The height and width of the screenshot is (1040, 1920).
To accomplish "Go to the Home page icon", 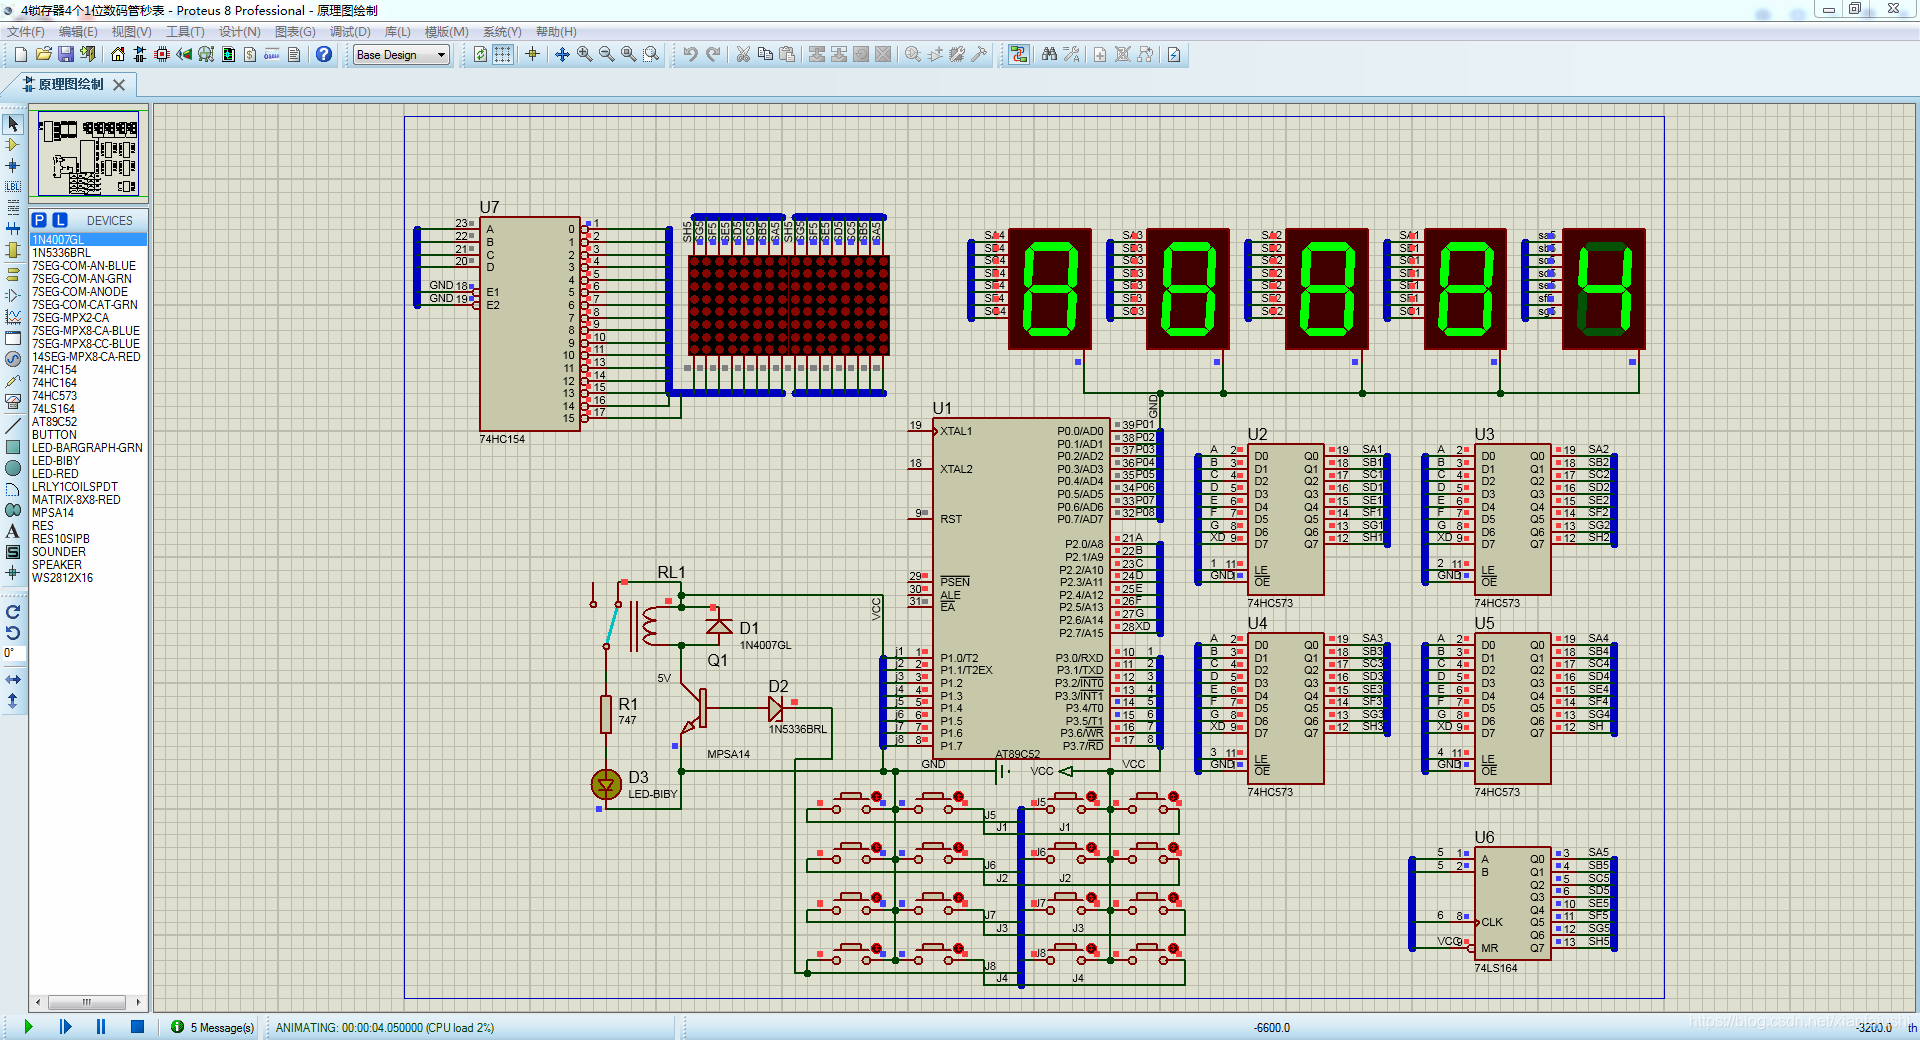I will click(118, 54).
